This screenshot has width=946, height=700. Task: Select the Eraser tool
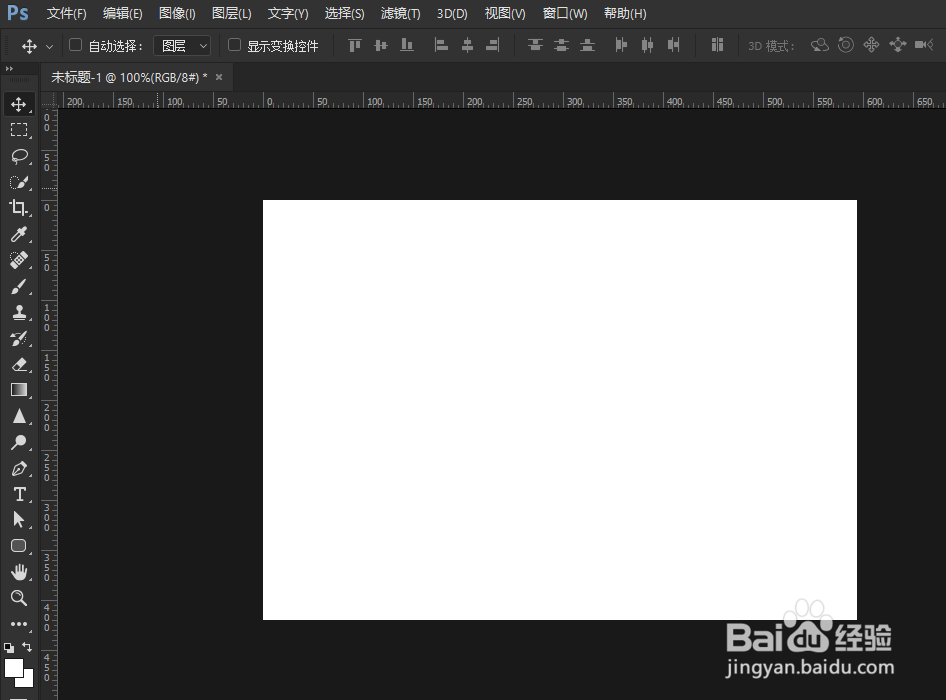(x=19, y=364)
